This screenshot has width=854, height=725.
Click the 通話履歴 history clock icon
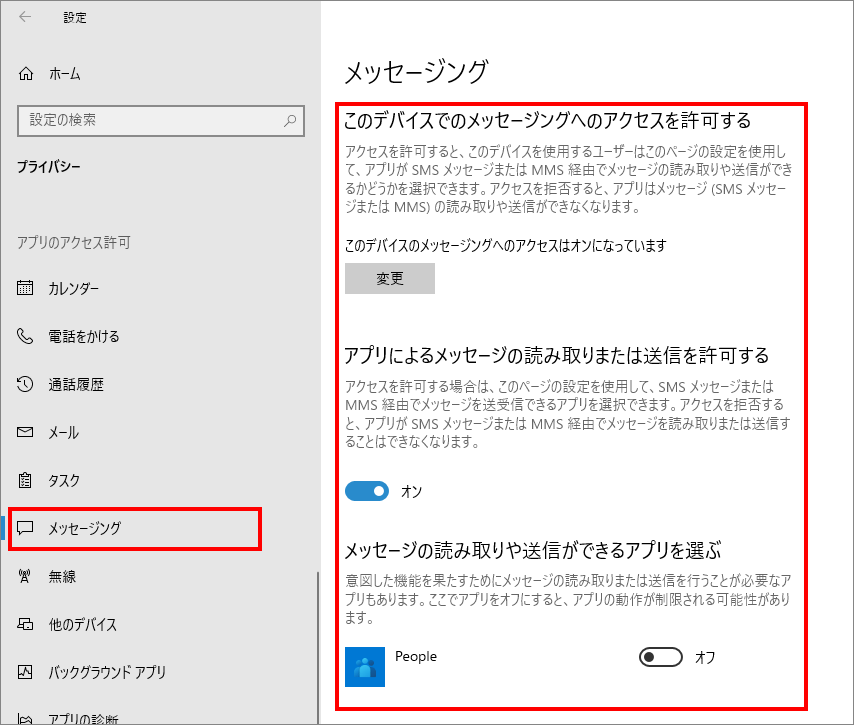(x=25, y=384)
